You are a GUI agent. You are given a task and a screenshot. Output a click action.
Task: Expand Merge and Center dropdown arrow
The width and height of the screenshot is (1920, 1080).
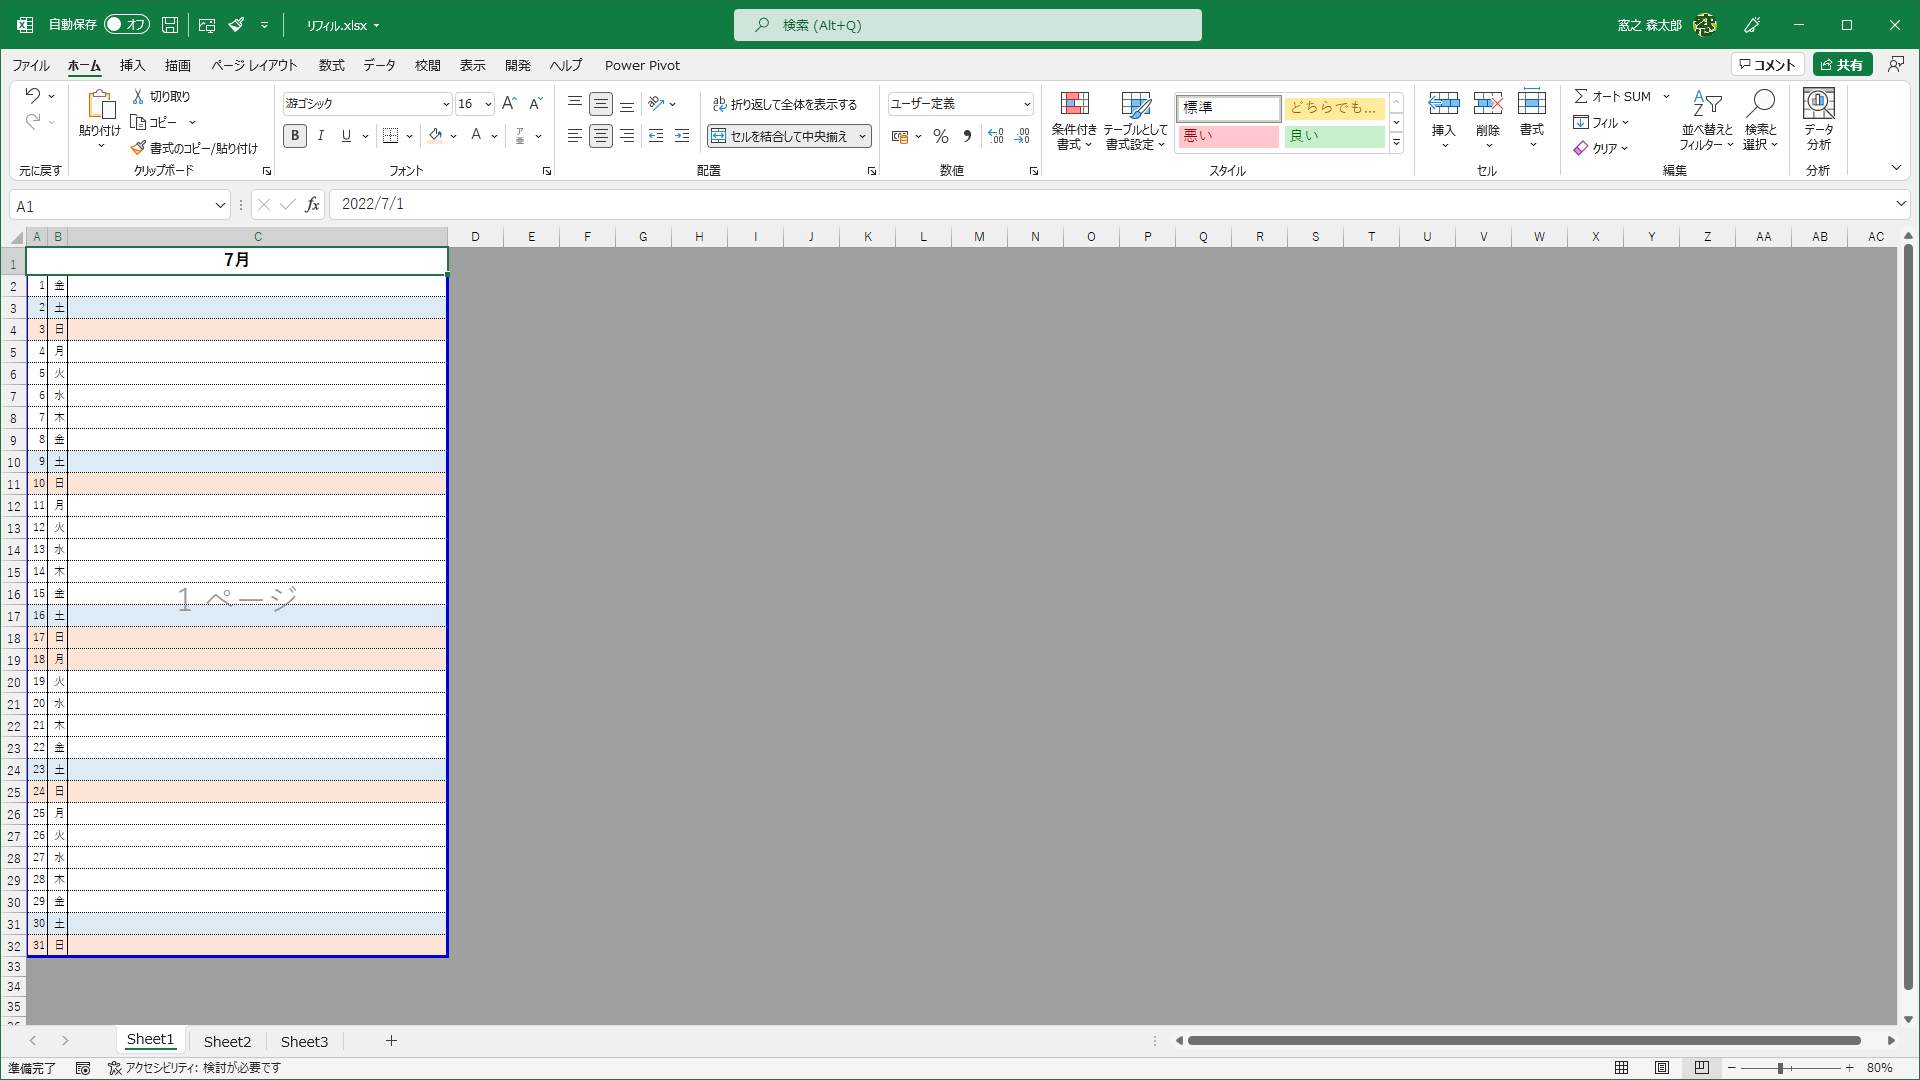tap(862, 136)
